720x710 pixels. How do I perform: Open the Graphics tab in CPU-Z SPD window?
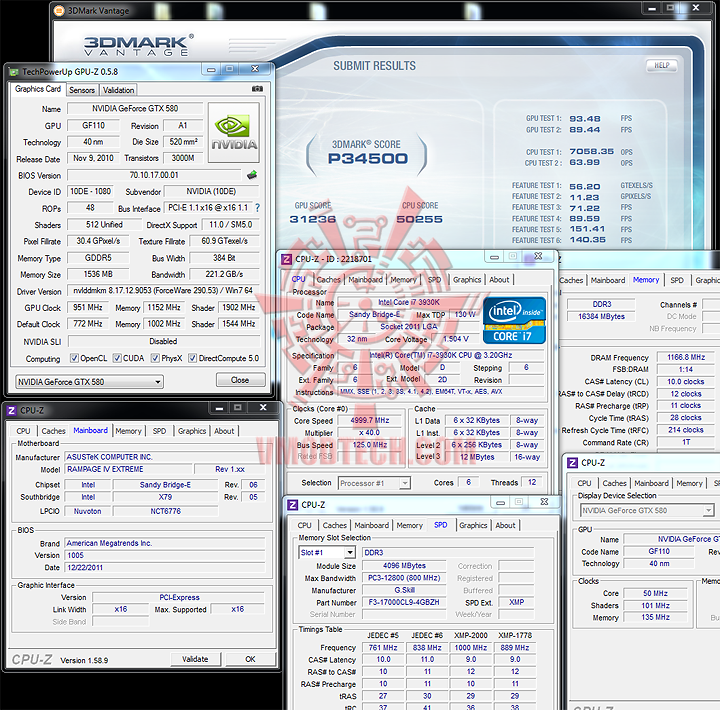click(x=473, y=525)
